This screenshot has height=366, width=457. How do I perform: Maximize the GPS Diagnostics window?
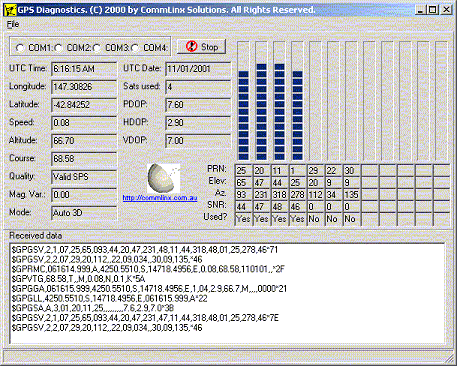tap(432, 10)
